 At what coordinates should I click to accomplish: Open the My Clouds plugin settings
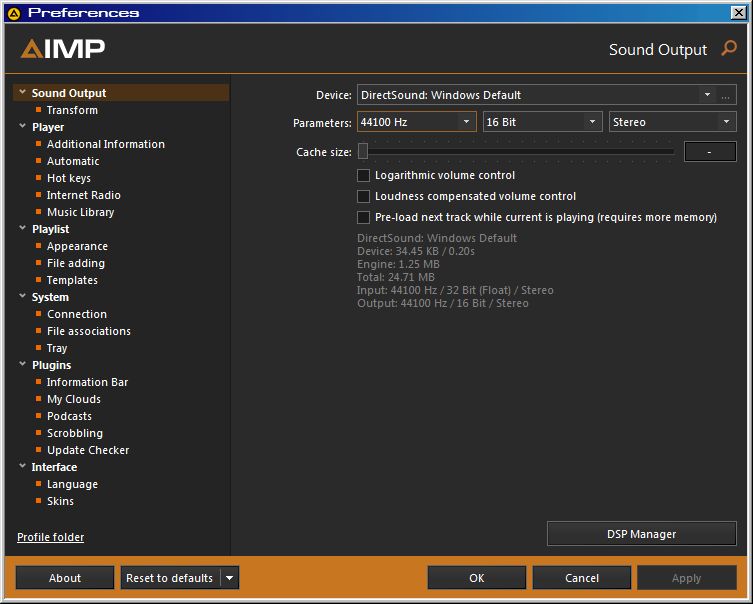click(74, 399)
